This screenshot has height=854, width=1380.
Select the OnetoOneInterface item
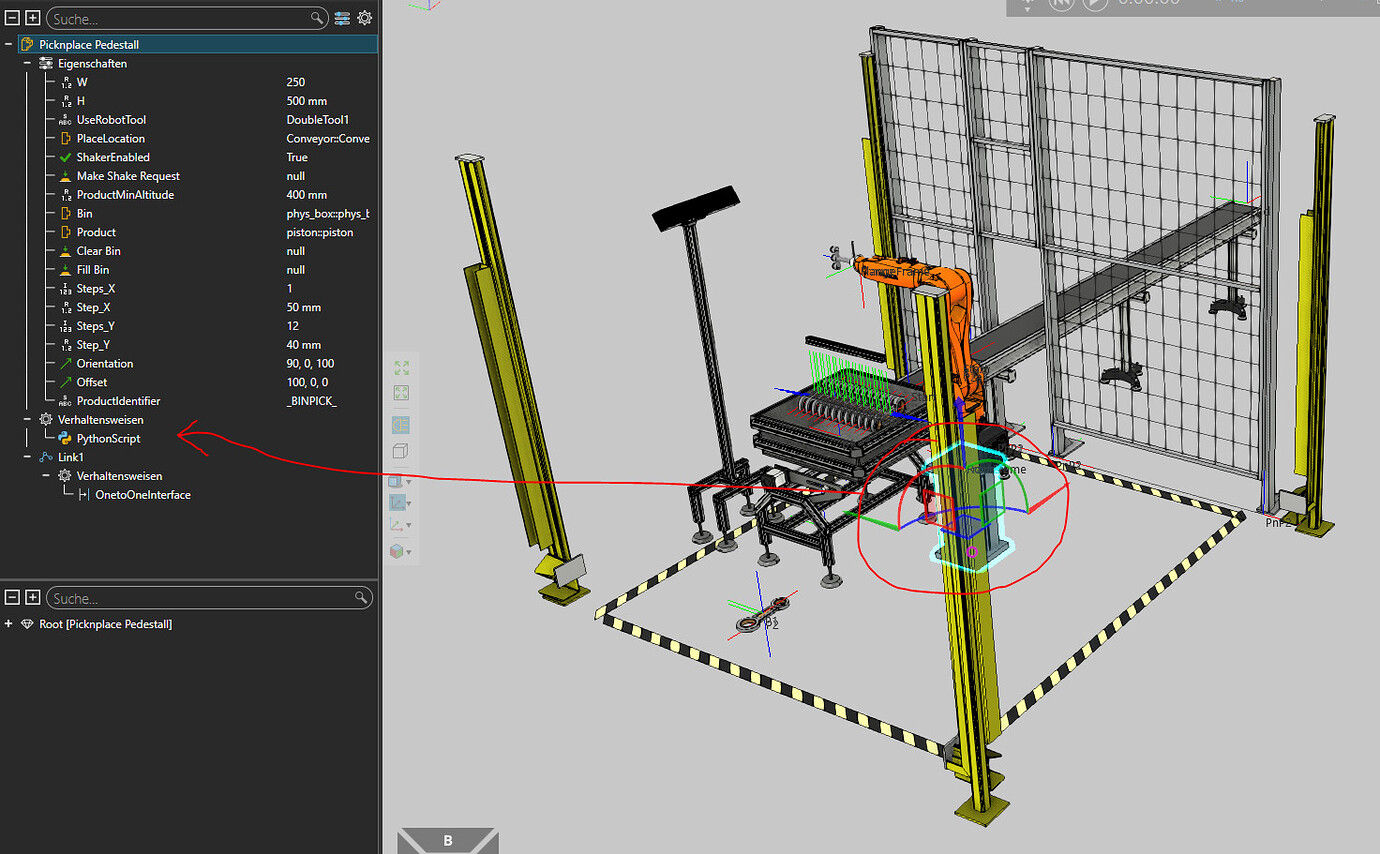tap(142, 494)
